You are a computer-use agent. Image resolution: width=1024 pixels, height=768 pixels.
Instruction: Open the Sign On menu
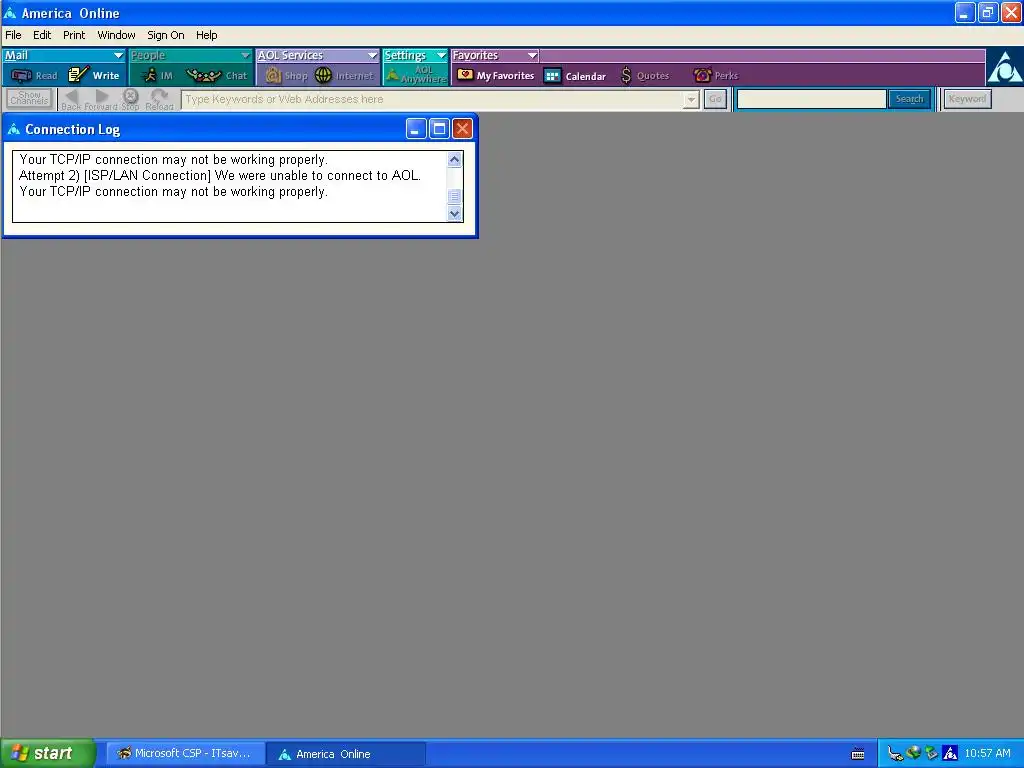click(165, 35)
